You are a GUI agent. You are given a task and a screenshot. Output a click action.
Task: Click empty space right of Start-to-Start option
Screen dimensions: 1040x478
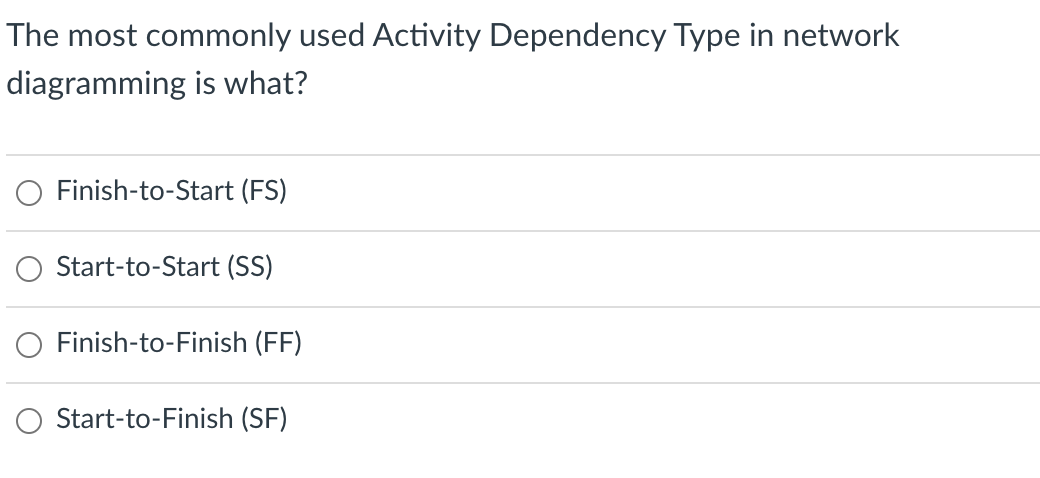click(657, 269)
